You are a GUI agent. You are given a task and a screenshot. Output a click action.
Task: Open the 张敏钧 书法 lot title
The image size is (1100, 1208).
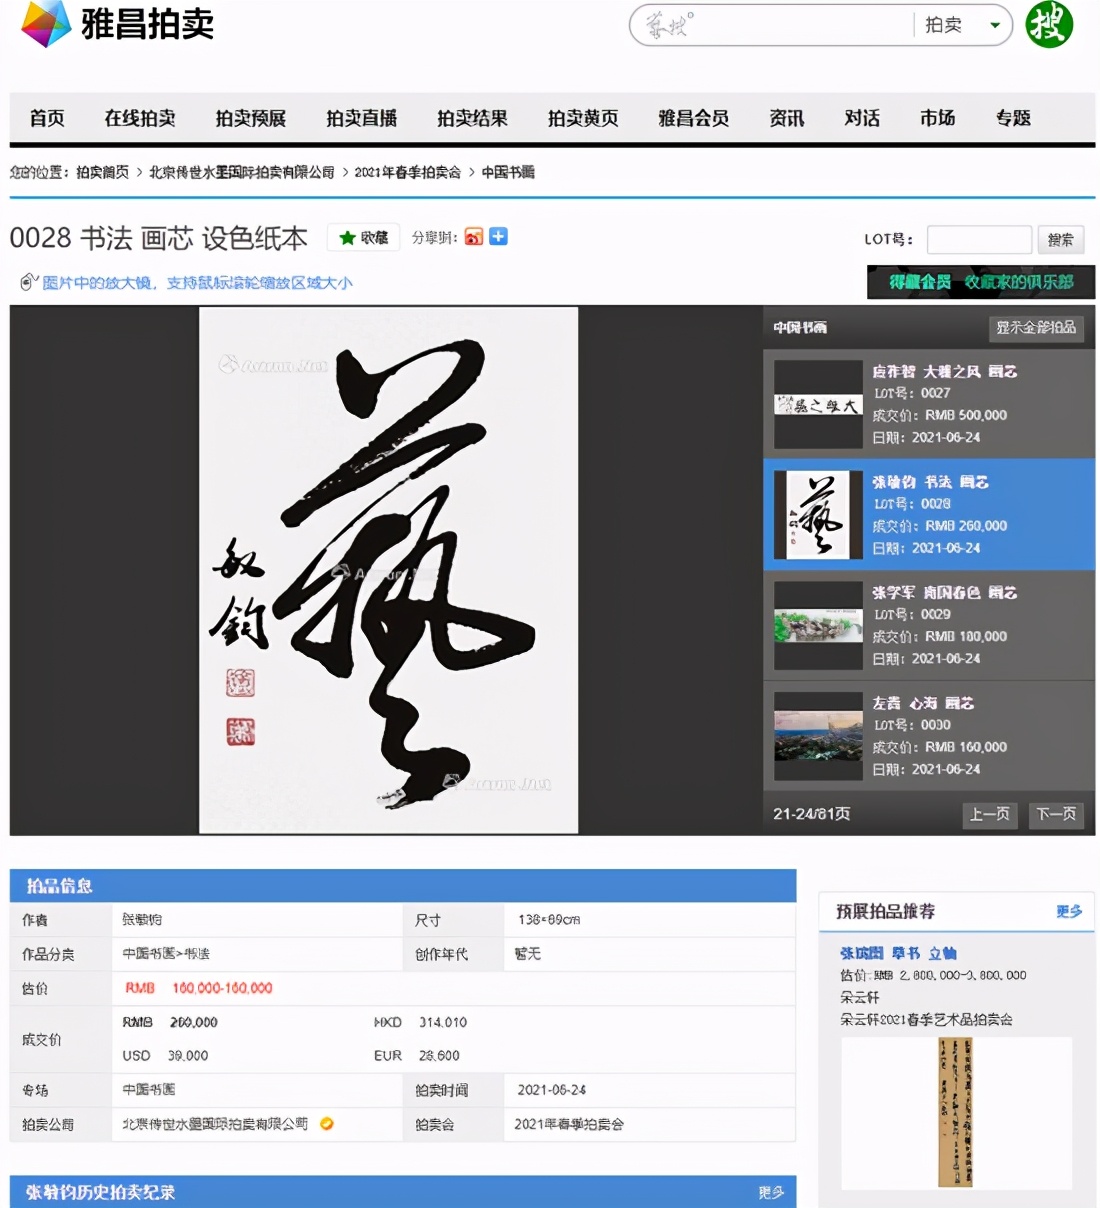coord(930,482)
